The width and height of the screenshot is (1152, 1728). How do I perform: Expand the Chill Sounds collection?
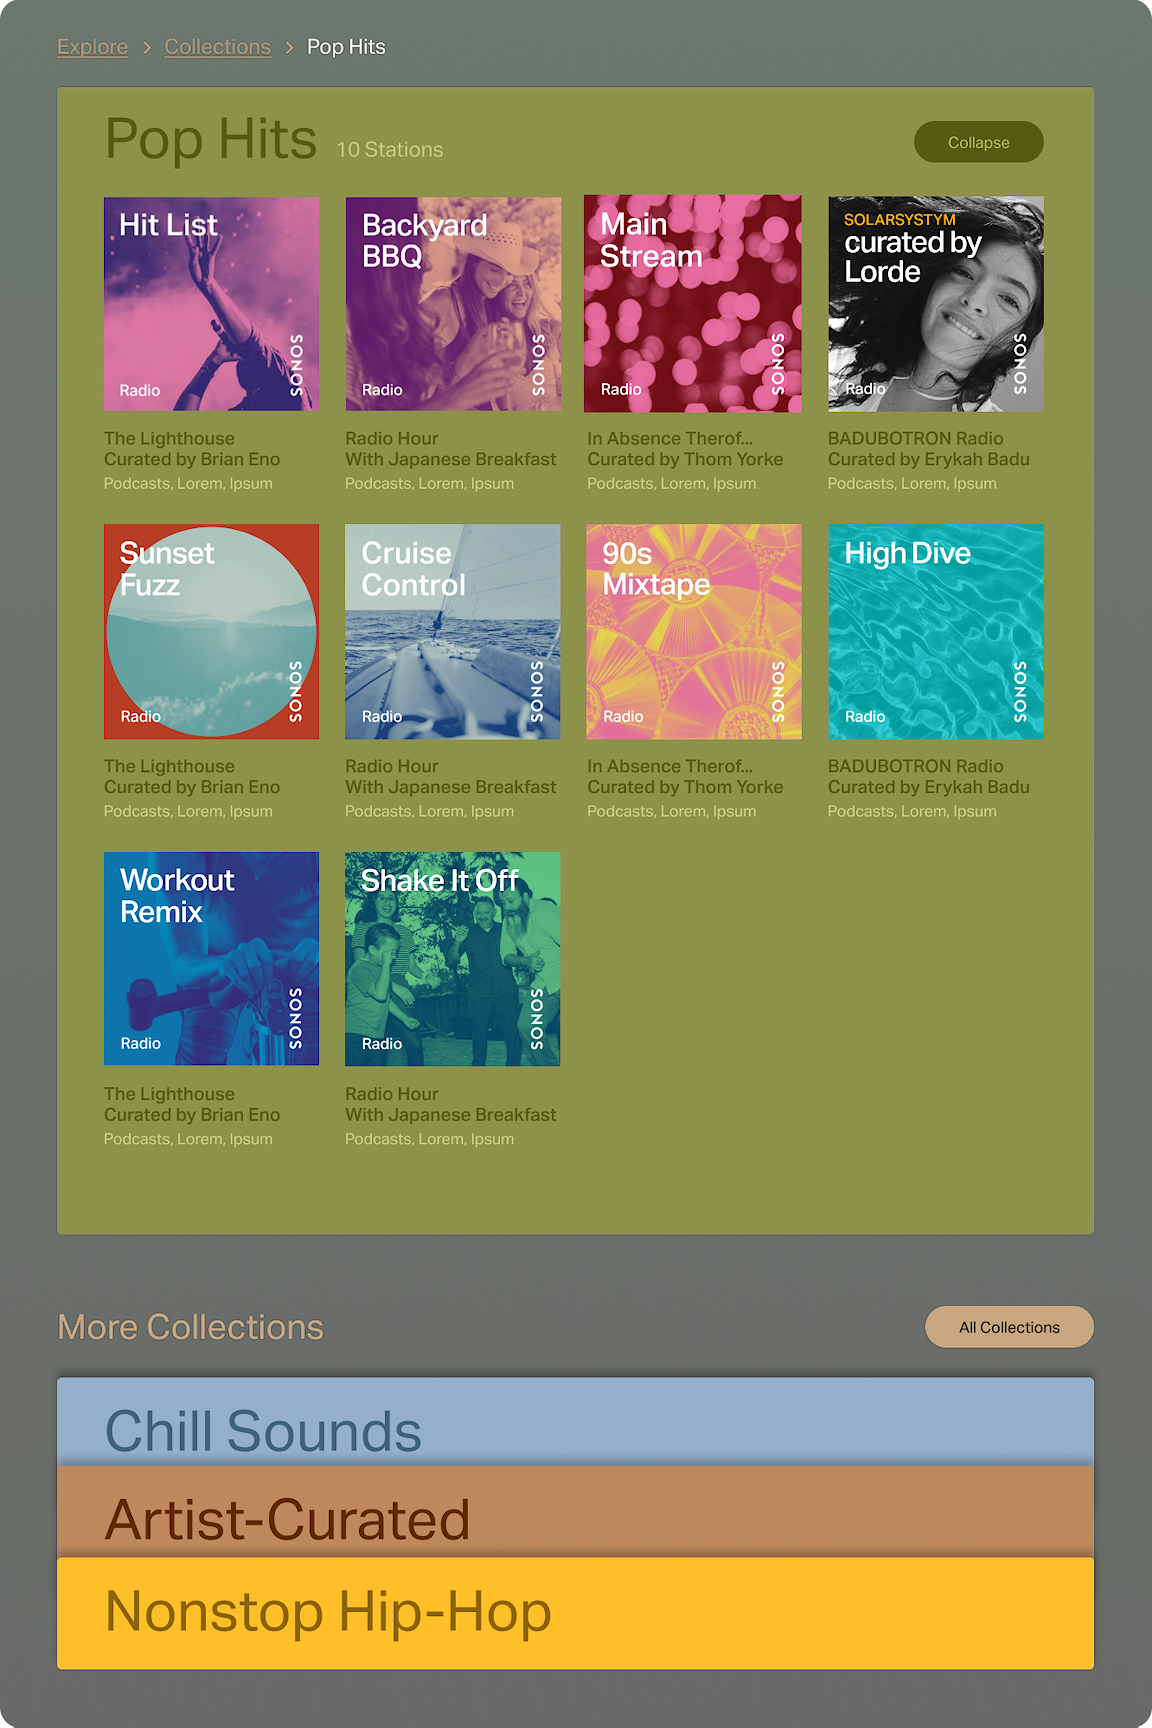(x=575, y=1422)
